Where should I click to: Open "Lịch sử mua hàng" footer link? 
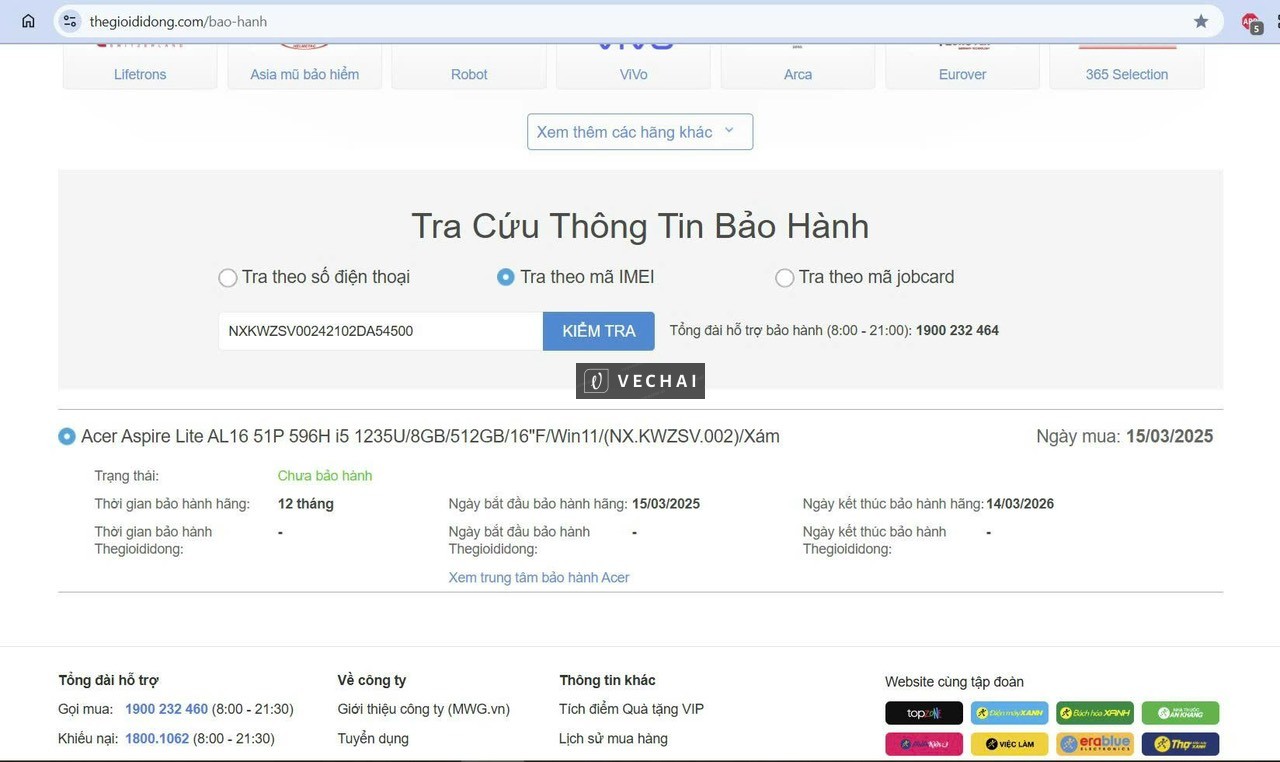click(613, 739)
